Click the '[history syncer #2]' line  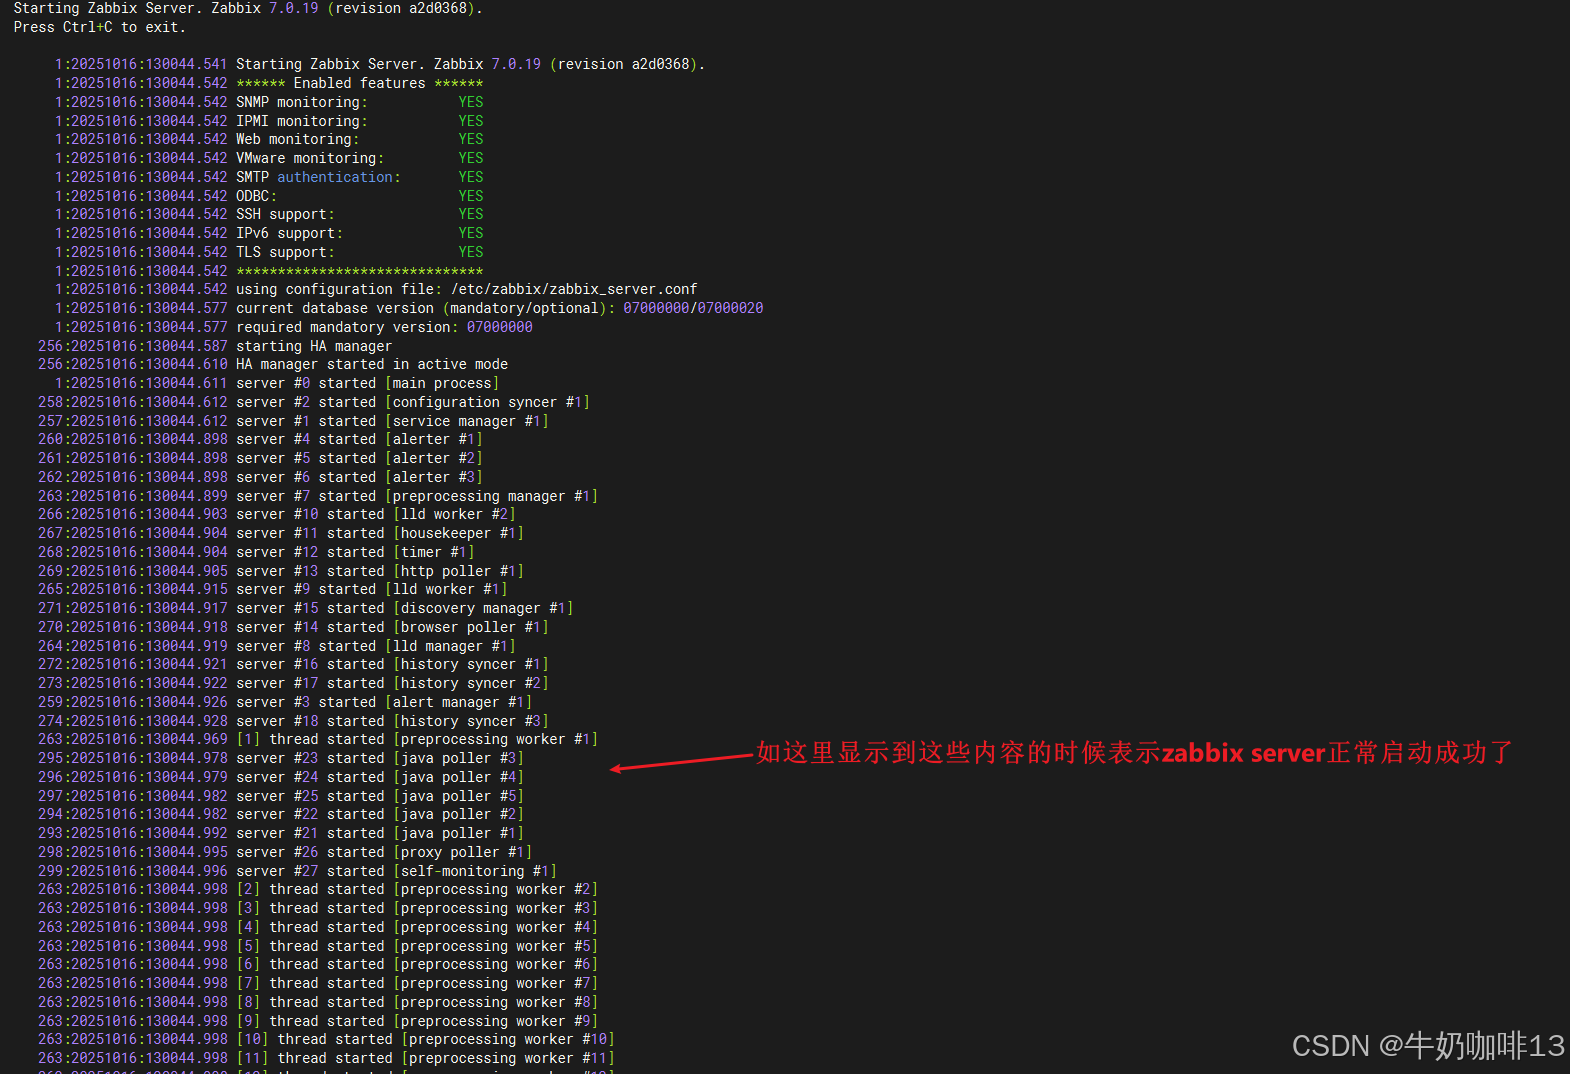click(x=293, y=683)
